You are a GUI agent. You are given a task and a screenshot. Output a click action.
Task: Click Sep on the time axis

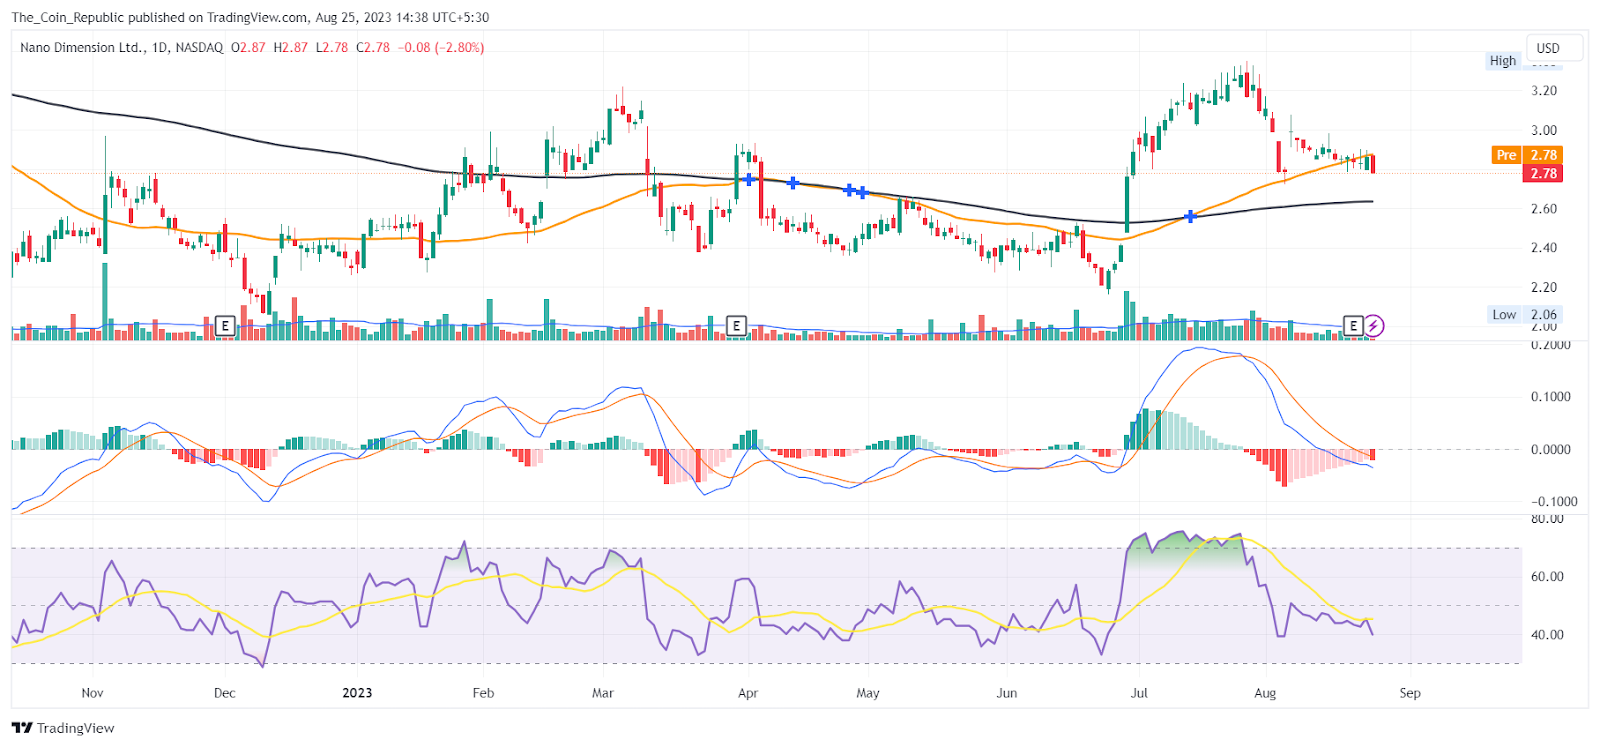pos(1410,693)
